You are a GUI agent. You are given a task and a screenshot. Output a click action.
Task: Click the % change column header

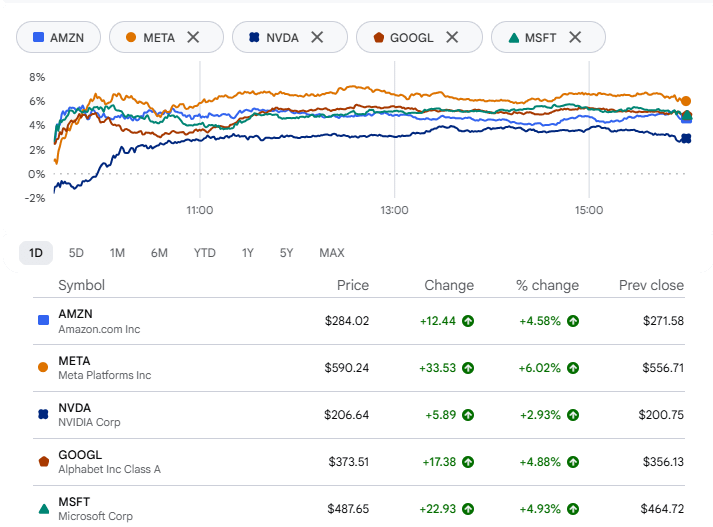(547, 286)
